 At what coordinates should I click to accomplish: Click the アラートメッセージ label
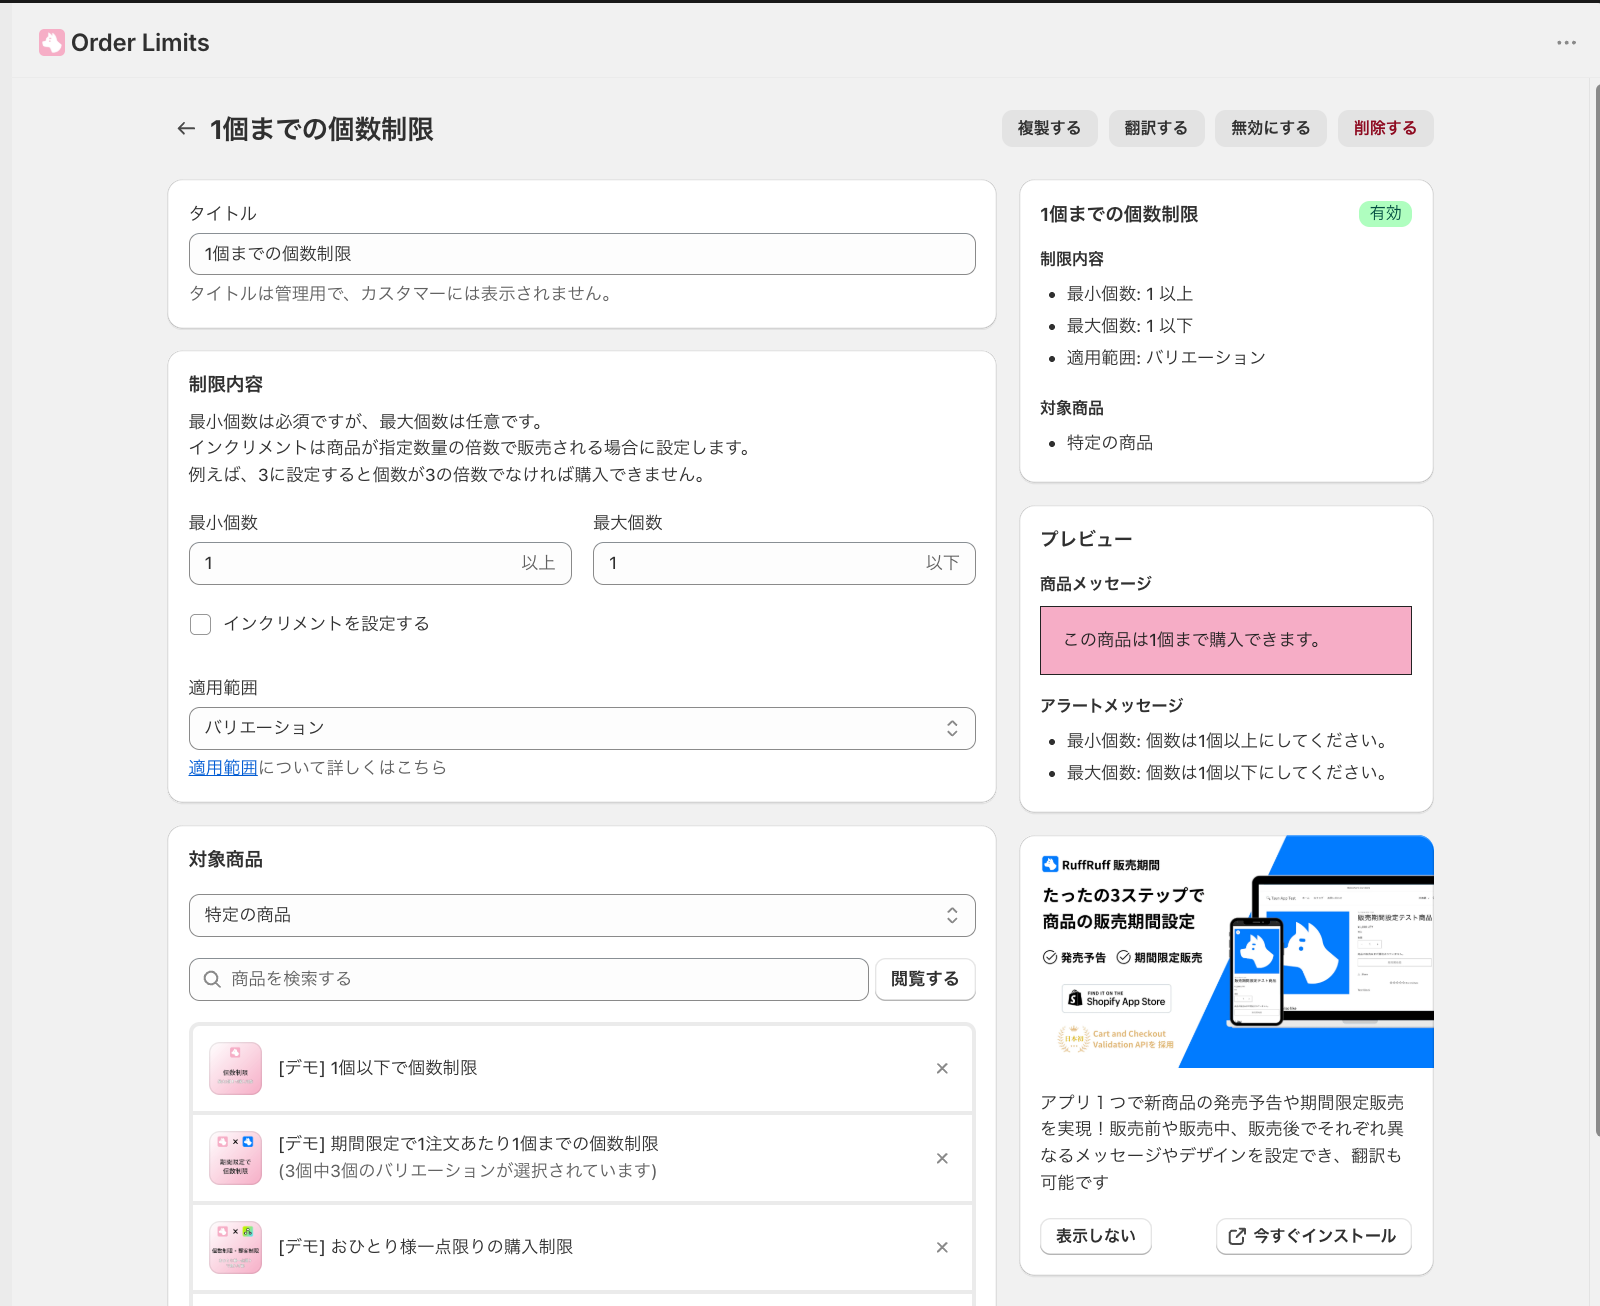point(1112,706)
